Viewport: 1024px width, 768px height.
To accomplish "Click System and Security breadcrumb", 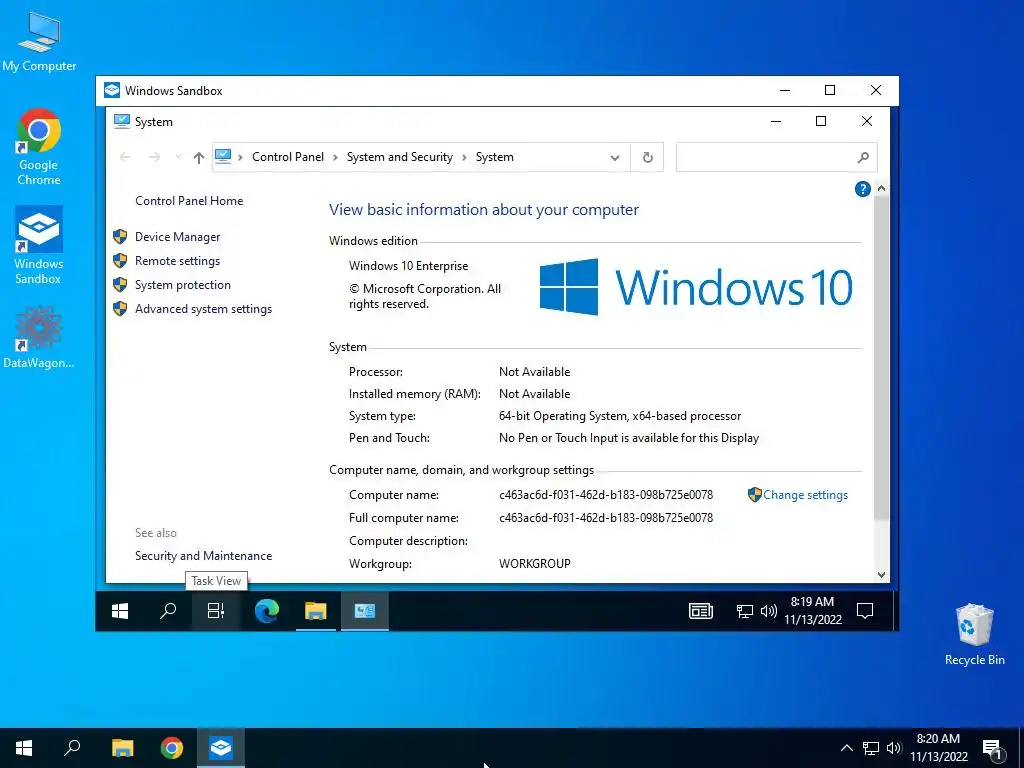I will point(399,157).
